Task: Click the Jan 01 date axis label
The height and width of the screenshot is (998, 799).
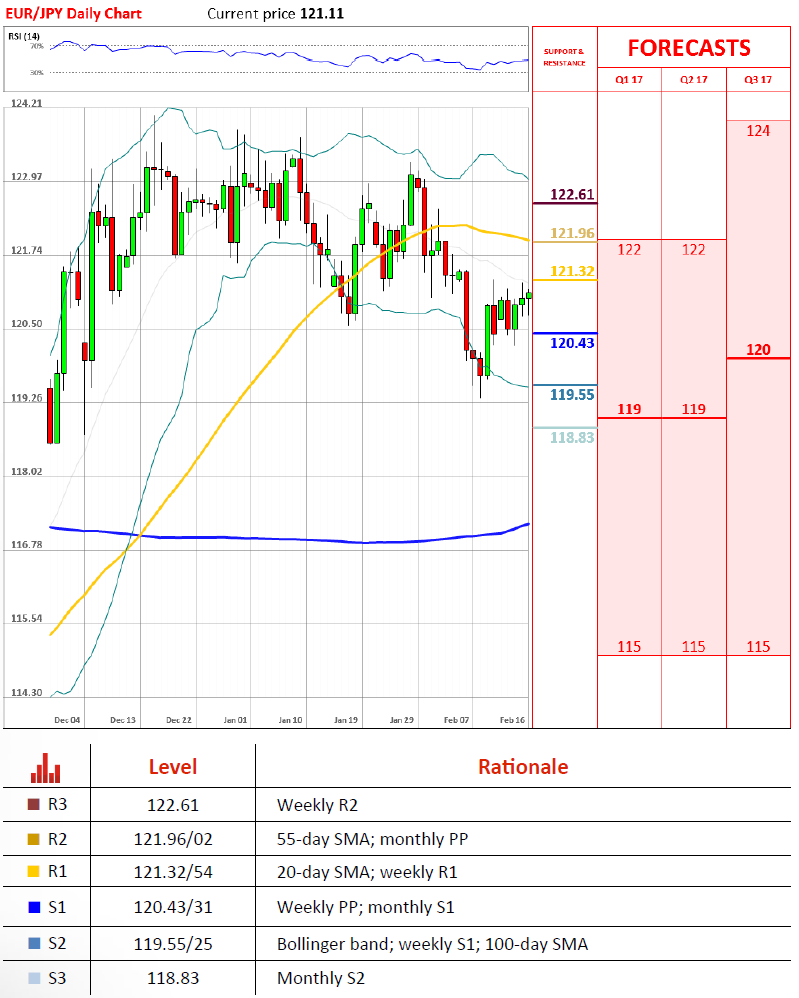Action: click(x=235, y=720)
